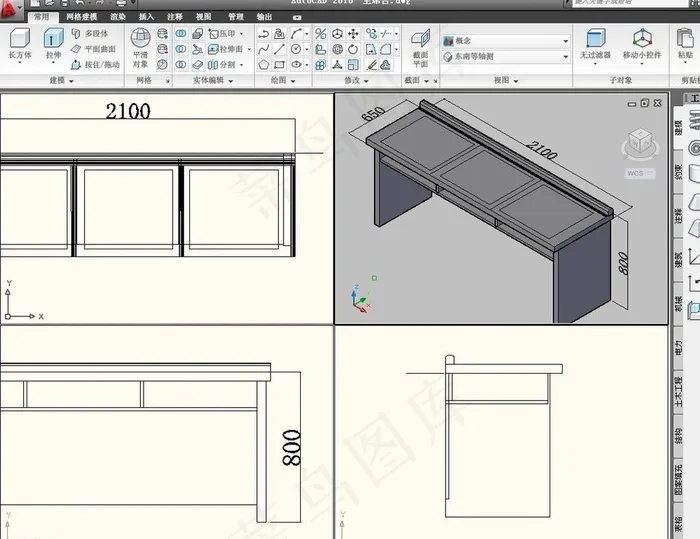700x539 pixels.
Task: Switch to the 注释 ribbon tab
Action: click(175, 17)
